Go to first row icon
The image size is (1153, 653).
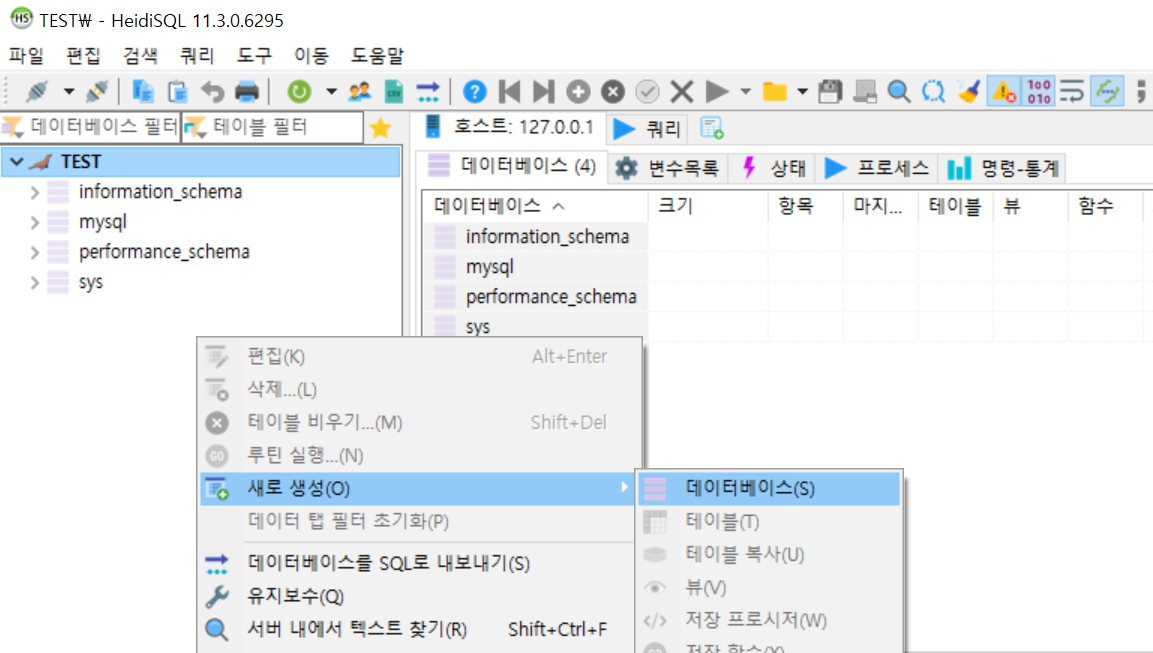[509, 92]
